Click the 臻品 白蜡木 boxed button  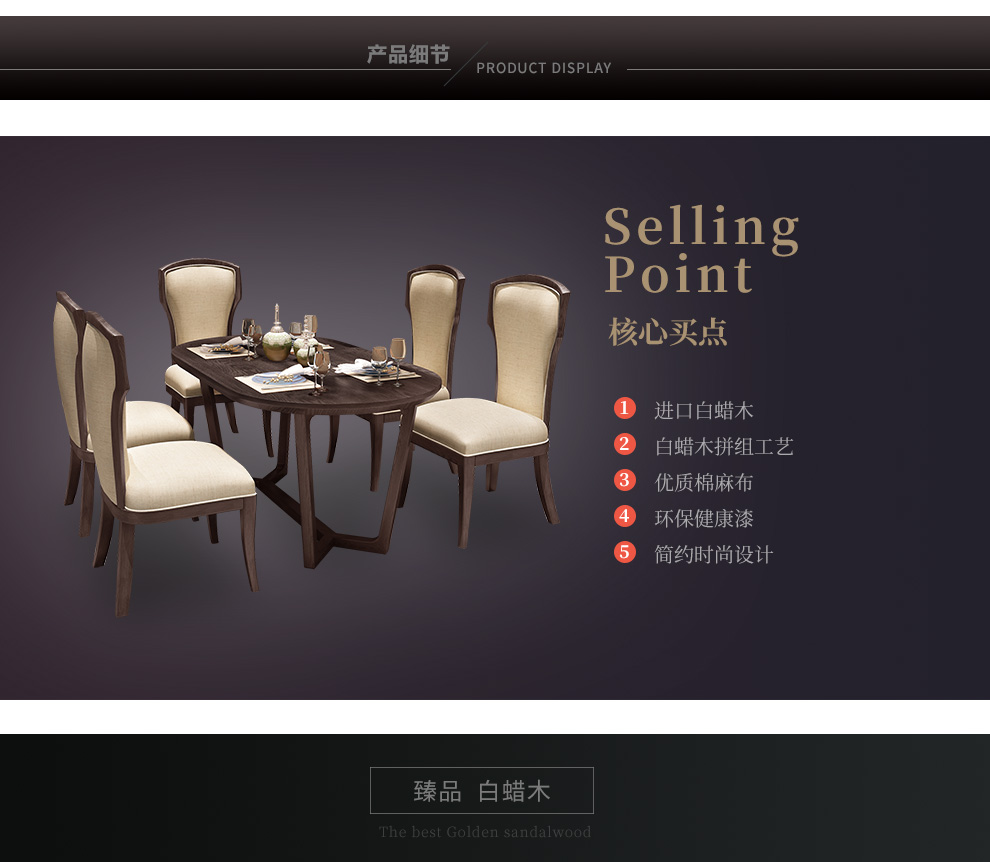tap(482, 790)
